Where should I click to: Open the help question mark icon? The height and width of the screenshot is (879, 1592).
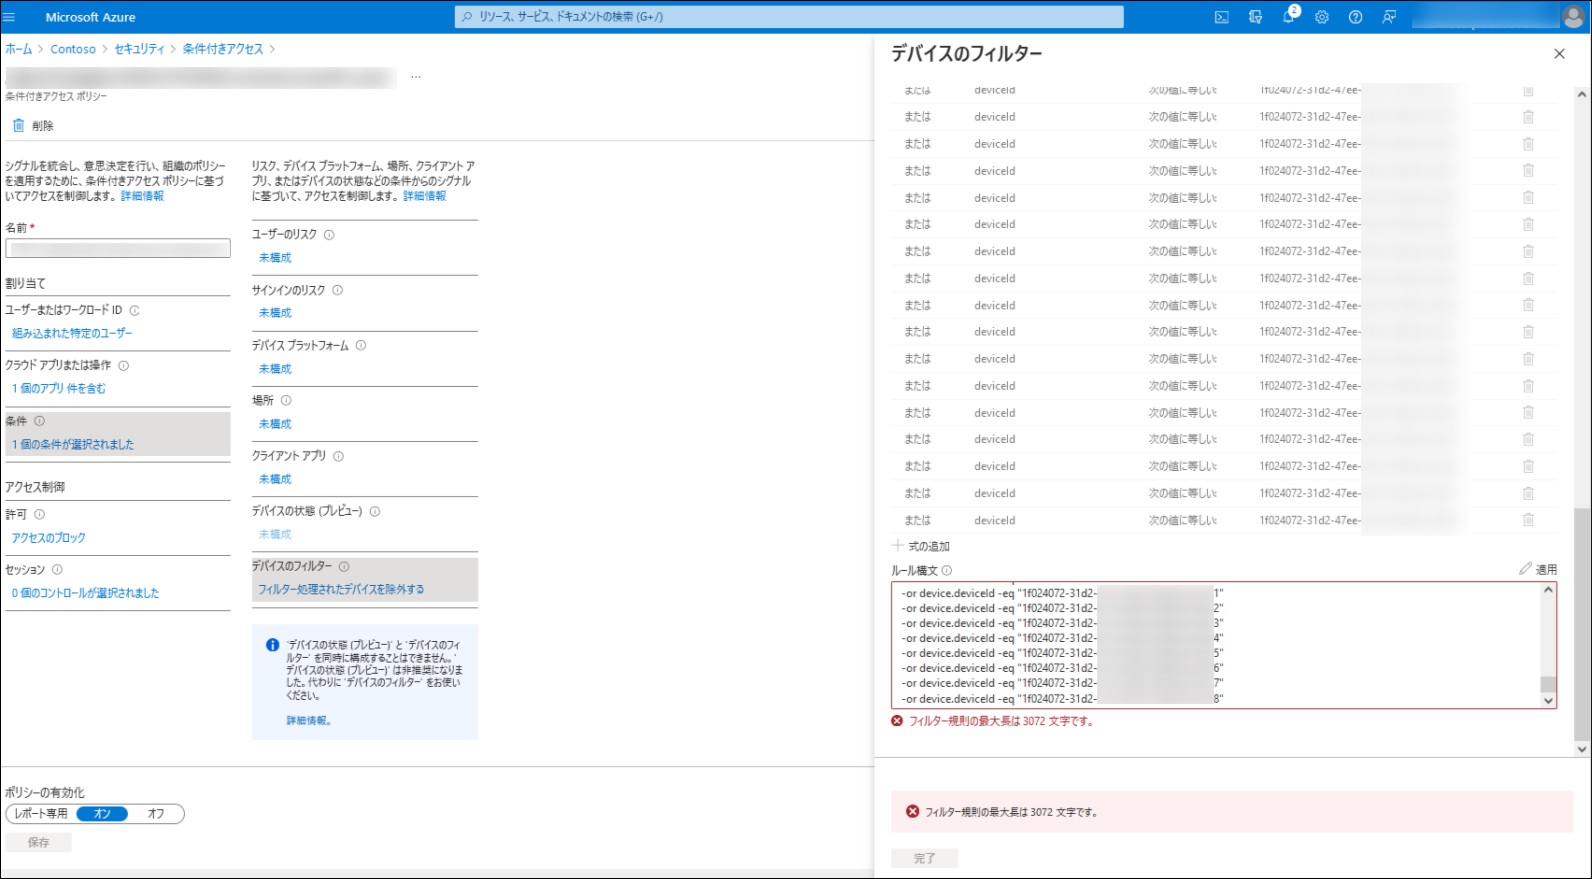pyautogui.click(x=1355, y=17)
